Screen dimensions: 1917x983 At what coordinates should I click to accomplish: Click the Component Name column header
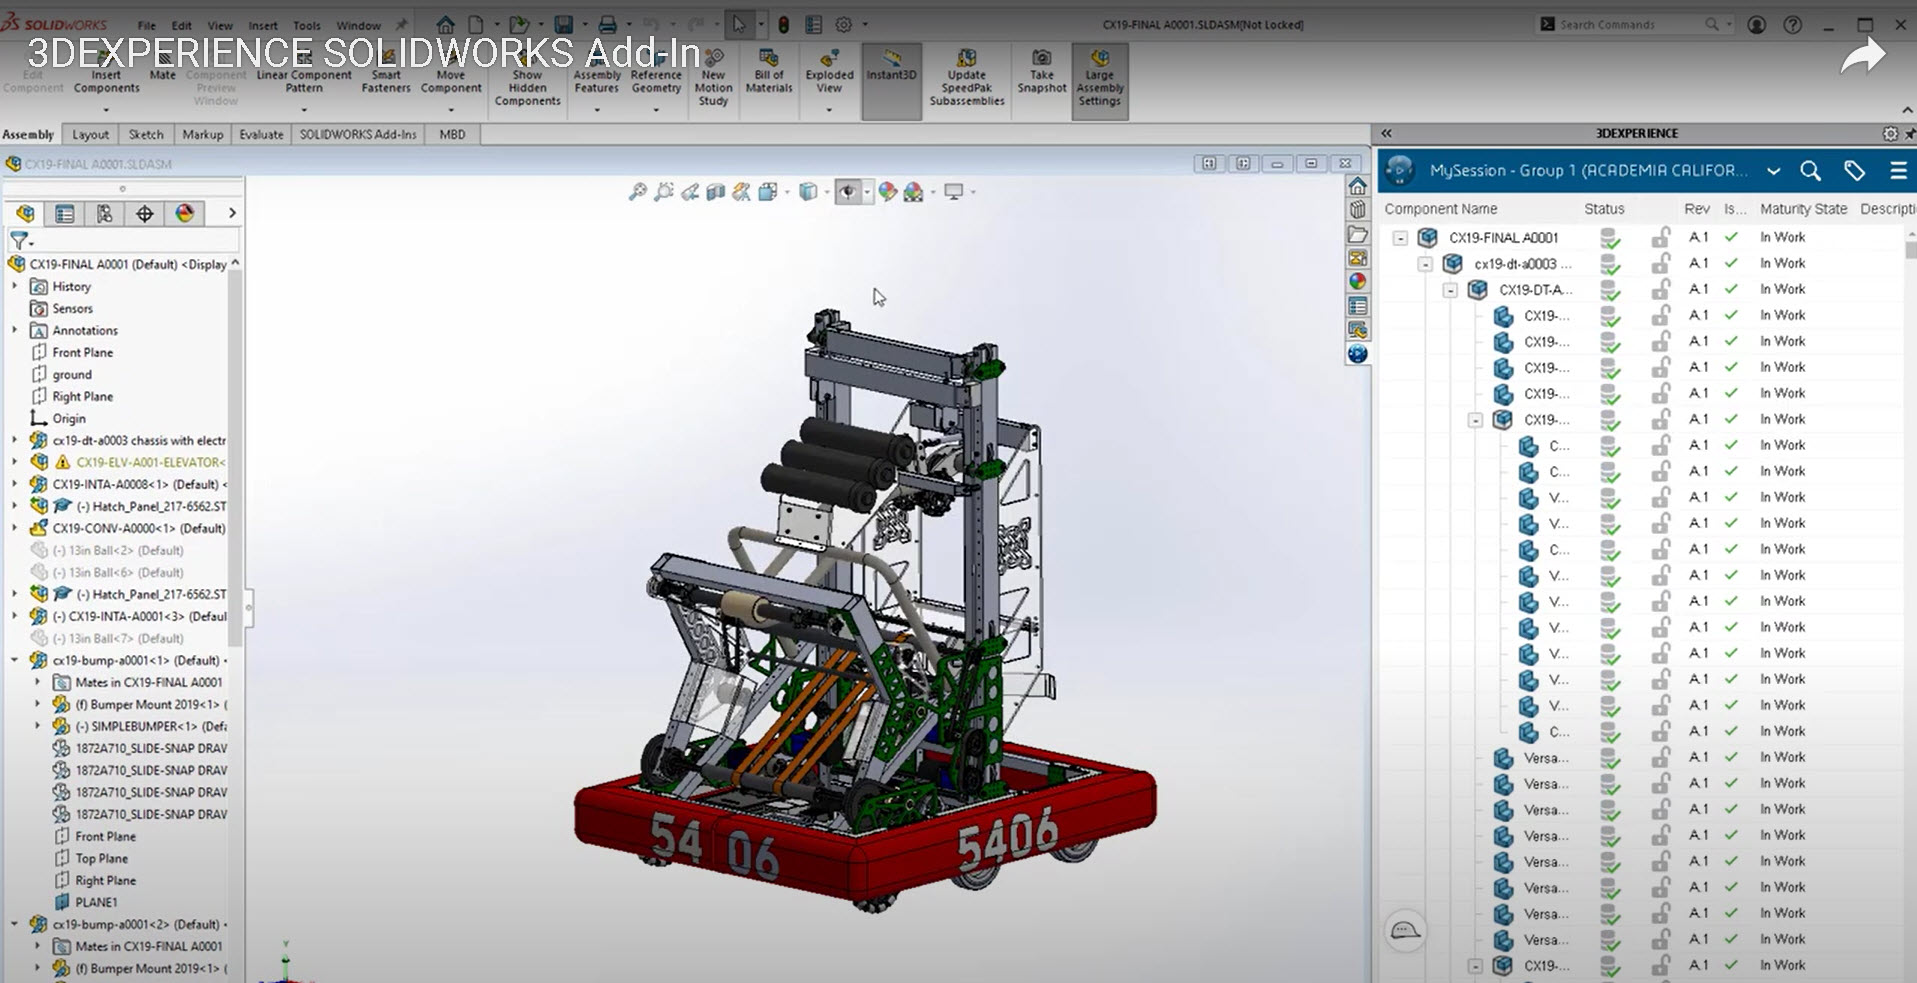tap(1440, 208)
